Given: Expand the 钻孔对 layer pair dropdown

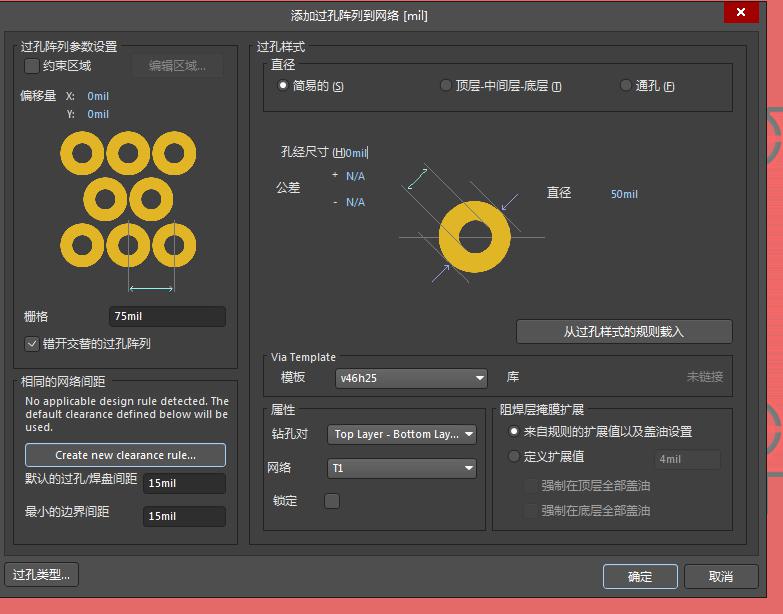Looking at the screenshot, I should click(x=402, y=434).
